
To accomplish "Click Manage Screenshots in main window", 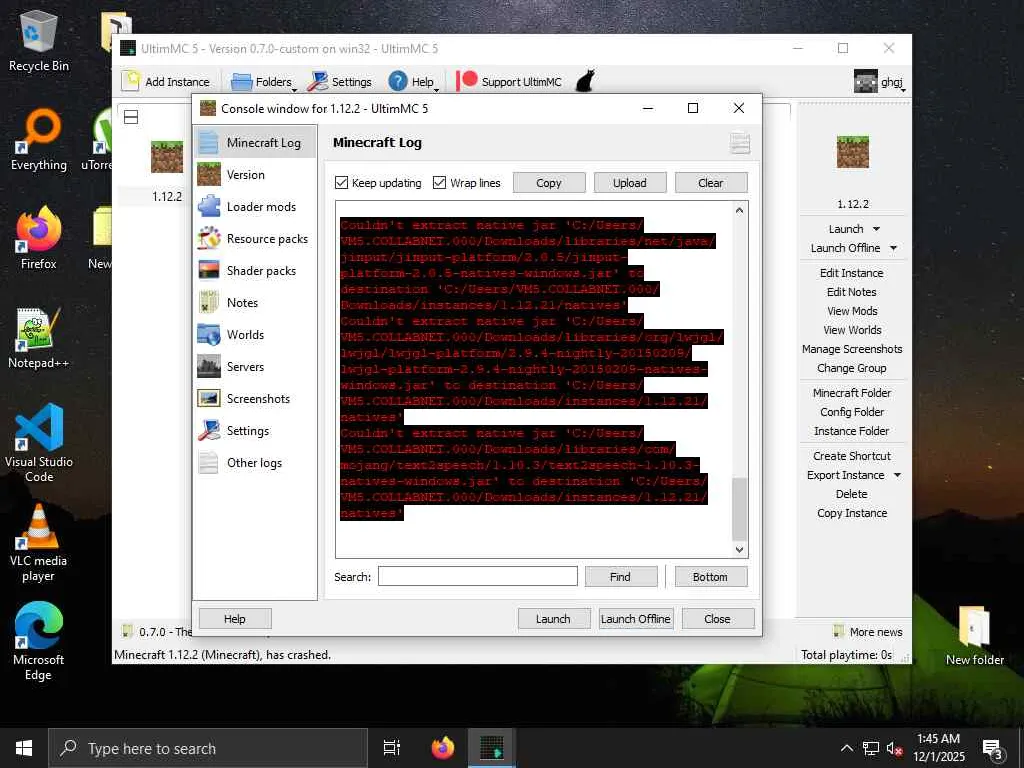I will pyautogui.click(x=852, y=349).
